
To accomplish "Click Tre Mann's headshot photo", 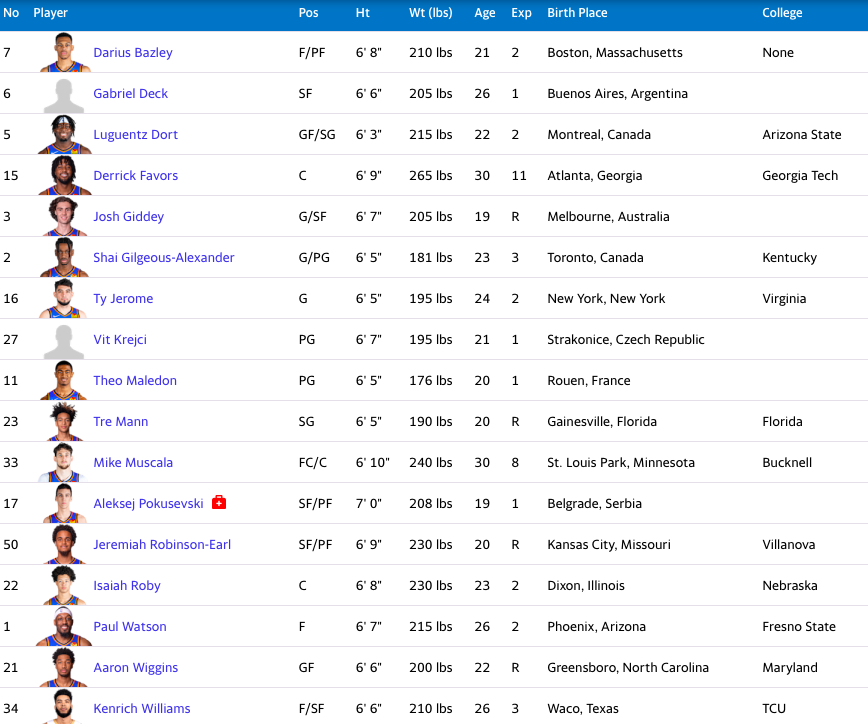I will coord(64,421).
